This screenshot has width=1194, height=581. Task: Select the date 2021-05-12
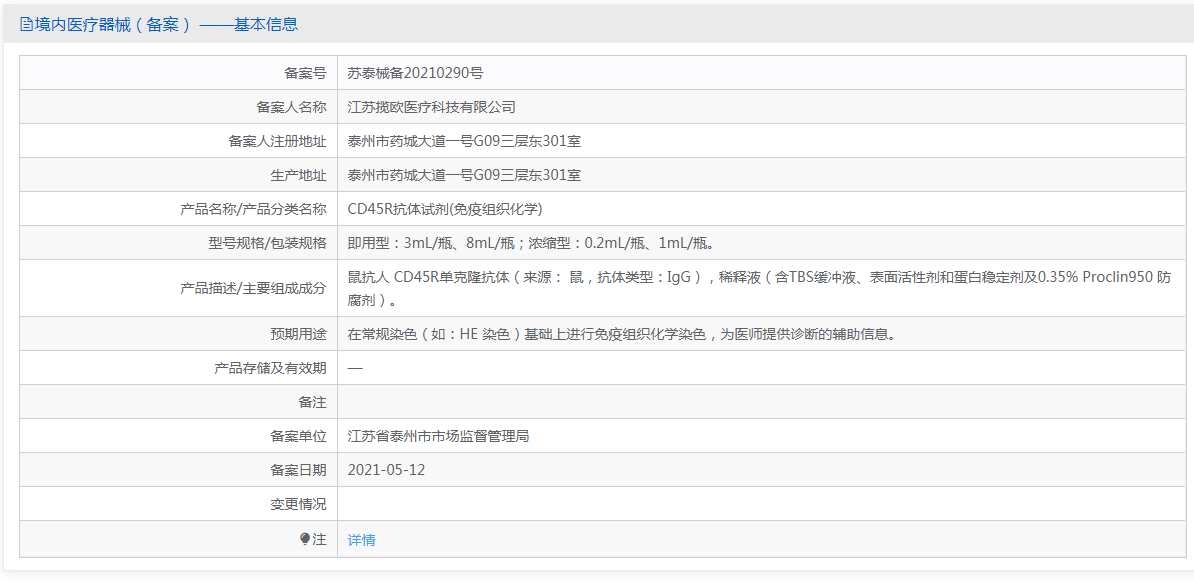[386, 470]
